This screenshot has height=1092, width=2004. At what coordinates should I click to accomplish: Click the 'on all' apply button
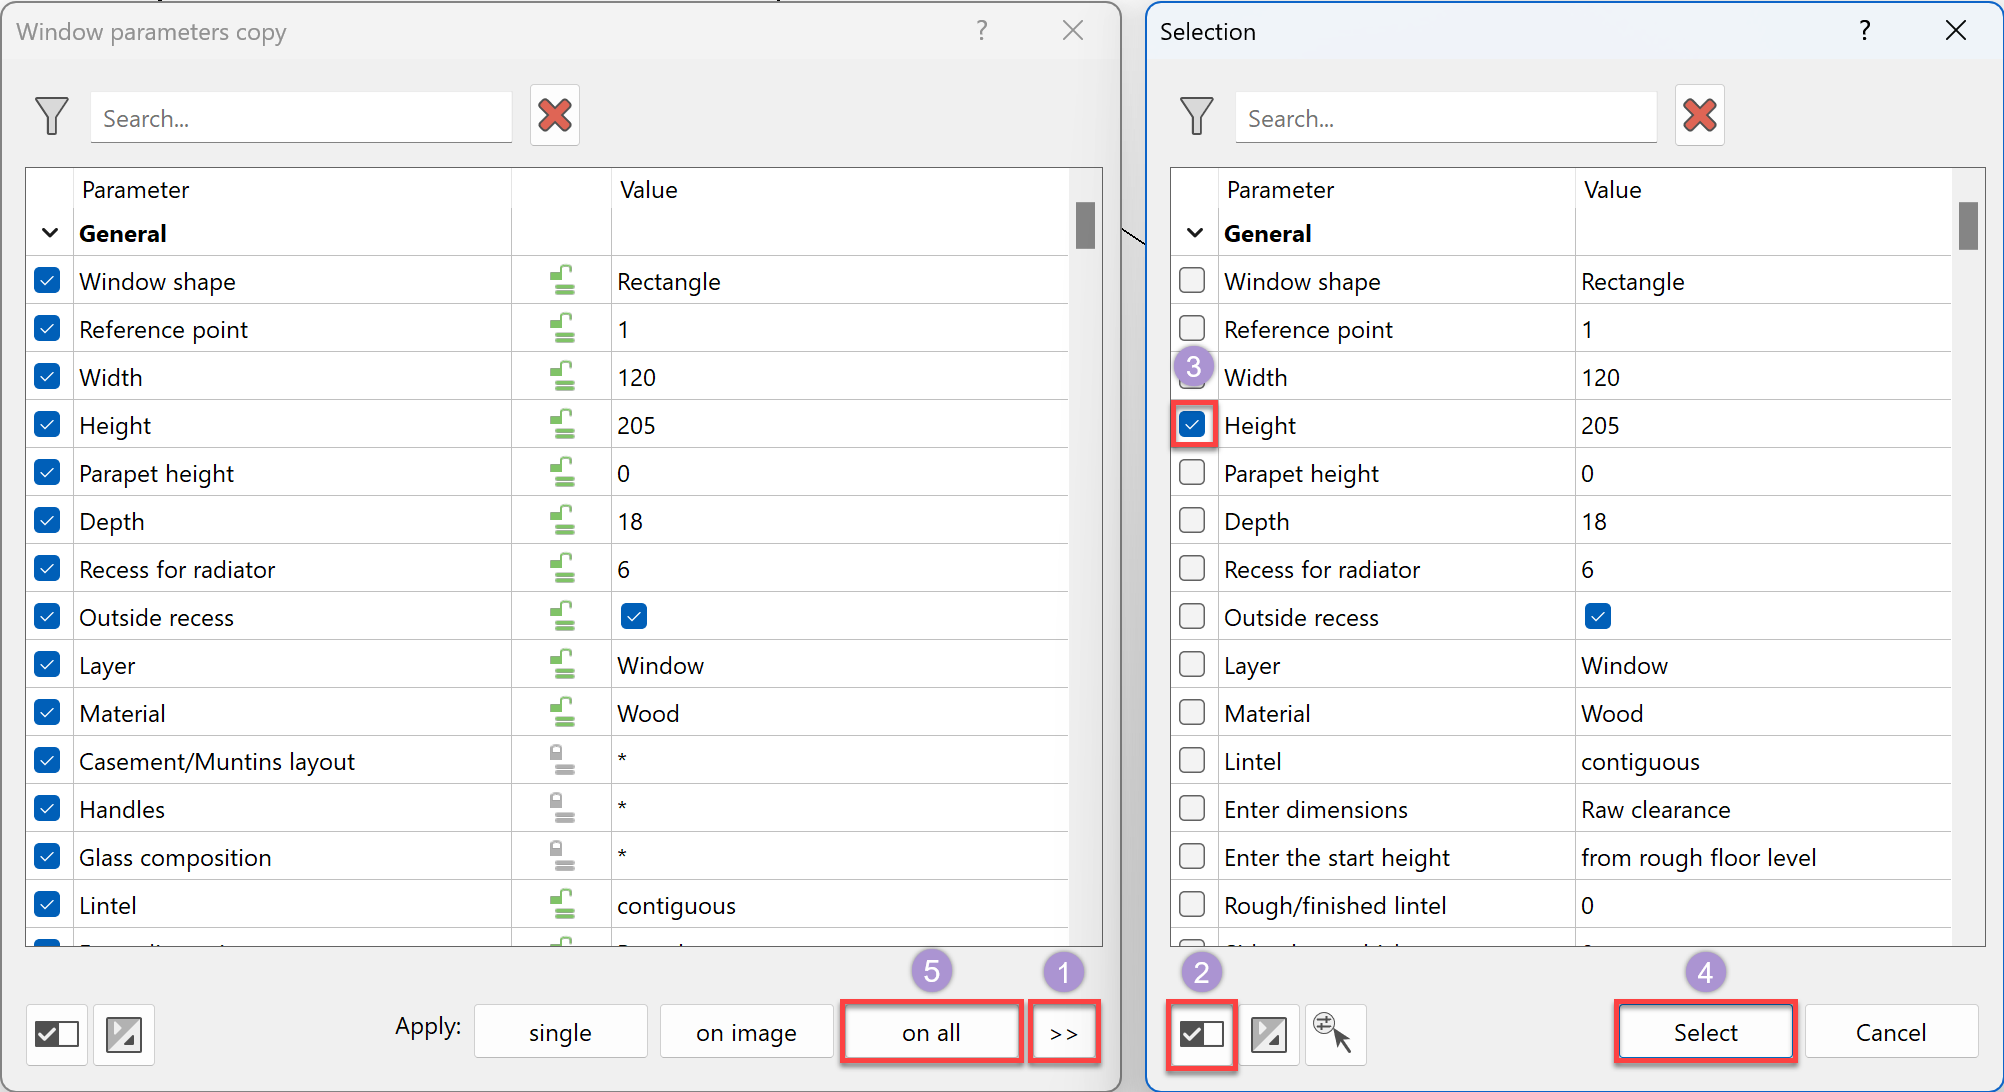pos(931,1031)
